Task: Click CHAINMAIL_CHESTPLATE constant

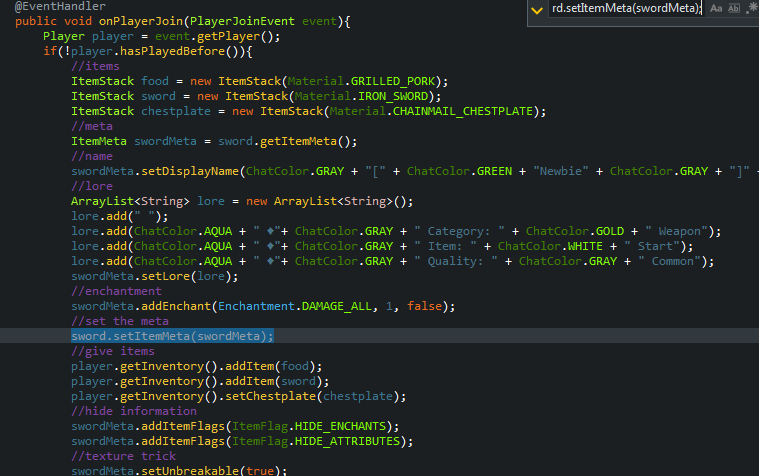Action: pyautogui.click(x=463, y=111)
